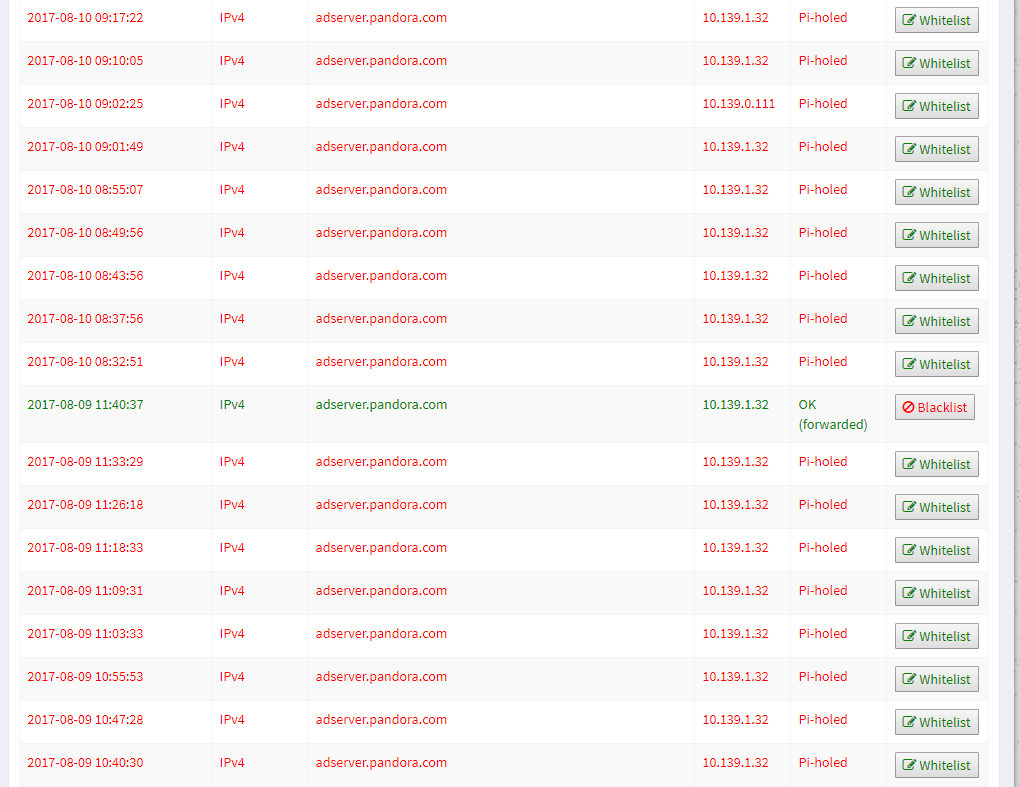This screenshot has width=1020, height=787.
Task: Click the Whitelist edit icon in the 10.139.0.111 row
Action: coord(909,106)
